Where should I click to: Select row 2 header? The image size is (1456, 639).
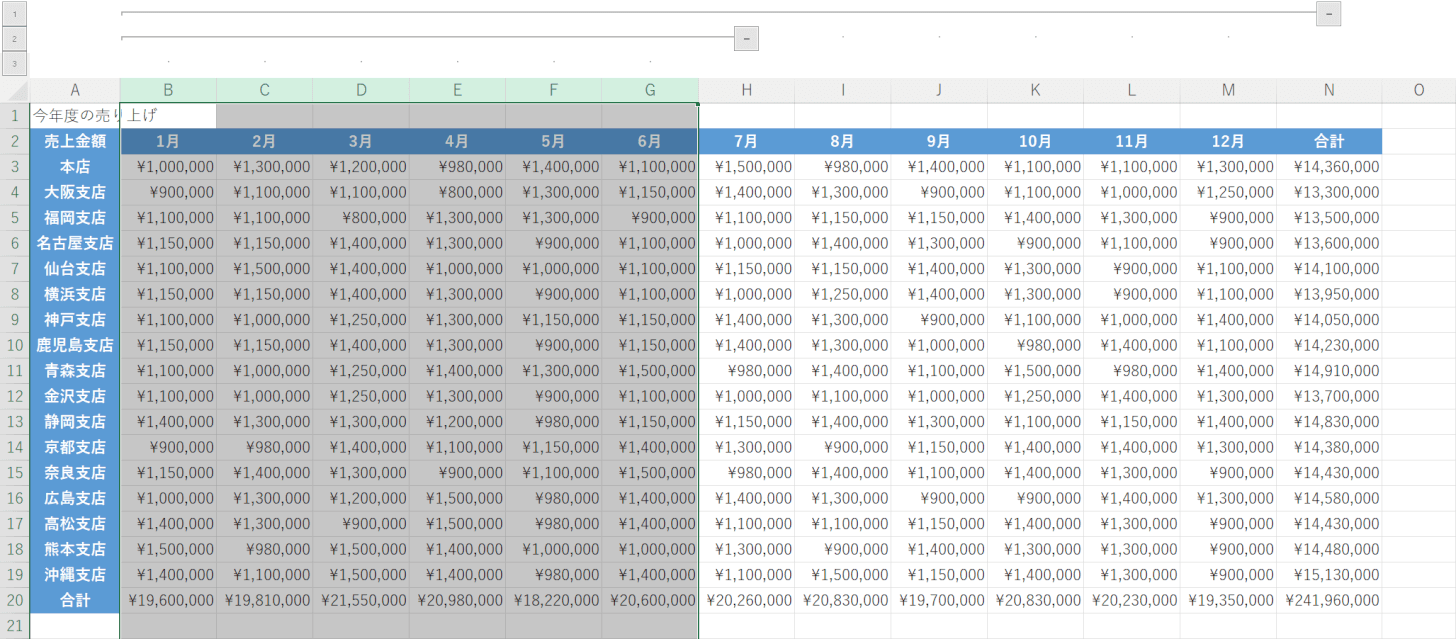(14, 141)
